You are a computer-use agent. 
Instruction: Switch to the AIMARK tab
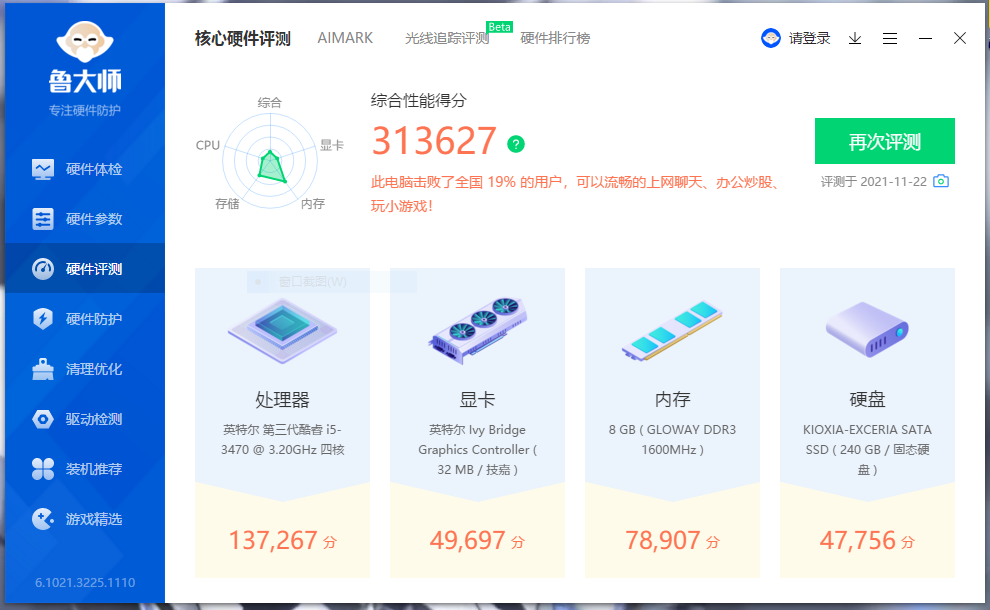pos(345,38)
